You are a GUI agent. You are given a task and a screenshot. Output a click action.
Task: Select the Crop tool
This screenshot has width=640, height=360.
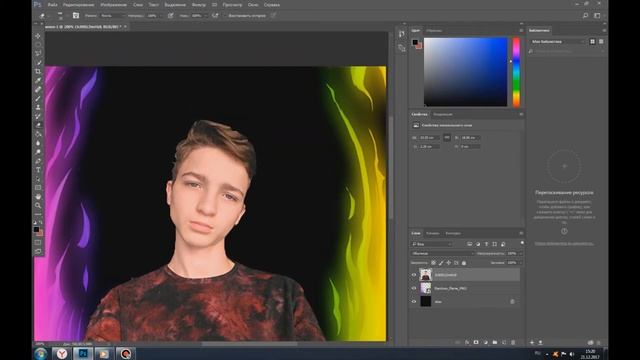(x=38, y=71)
